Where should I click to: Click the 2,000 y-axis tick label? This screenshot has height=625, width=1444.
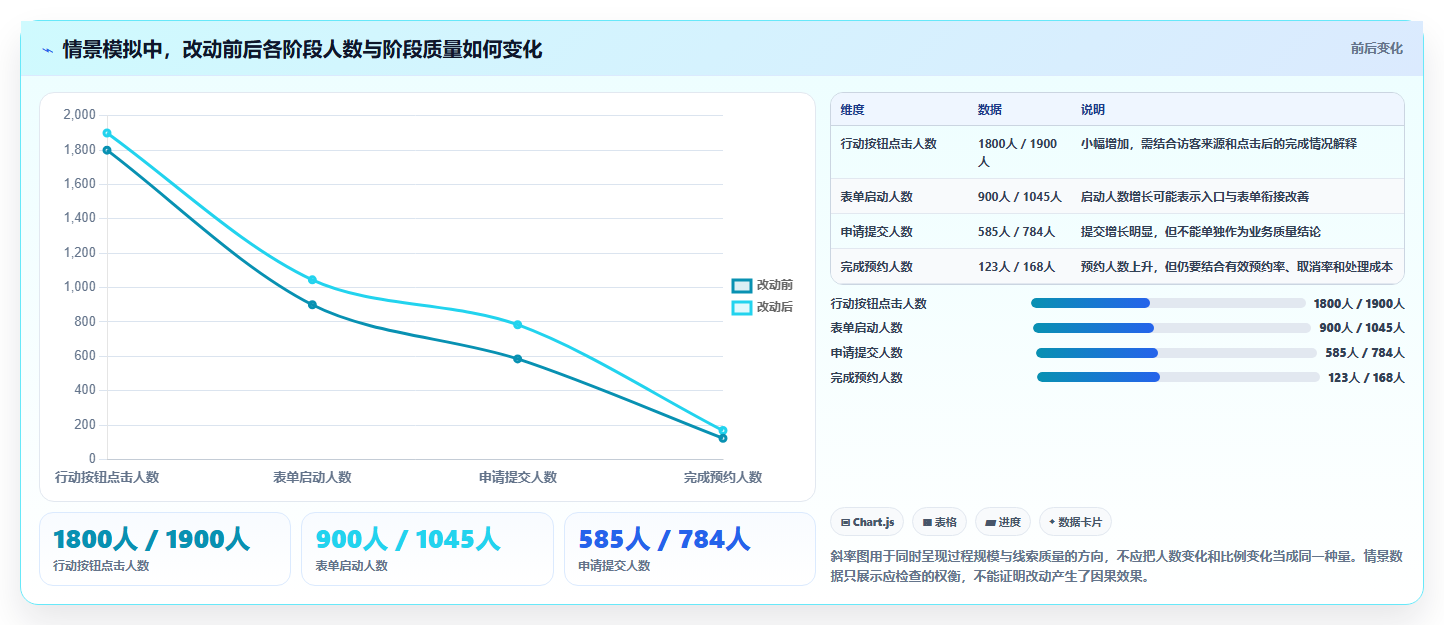(79, 115)
